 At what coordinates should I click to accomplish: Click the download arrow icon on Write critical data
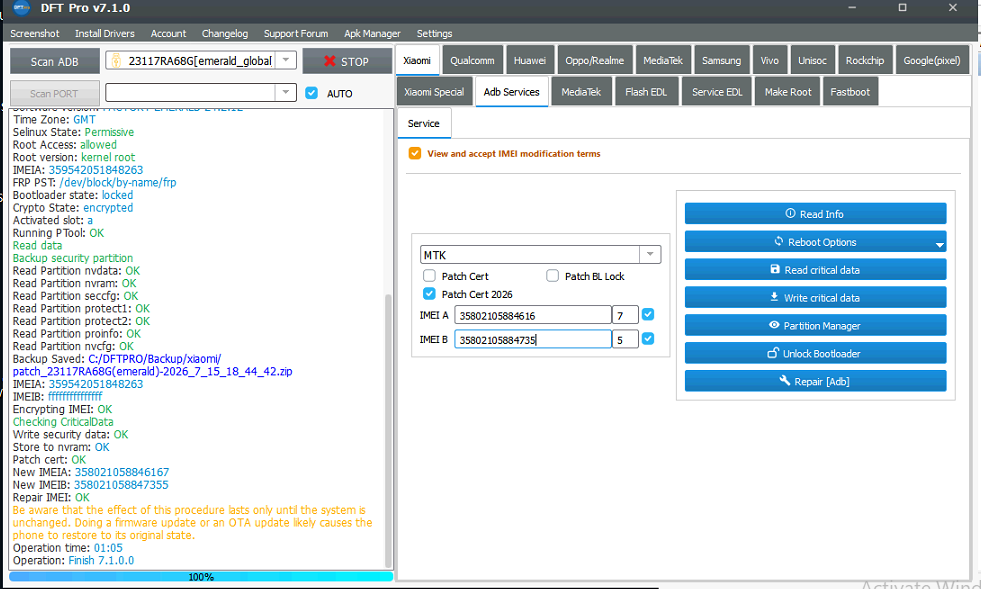coord(774,297)
